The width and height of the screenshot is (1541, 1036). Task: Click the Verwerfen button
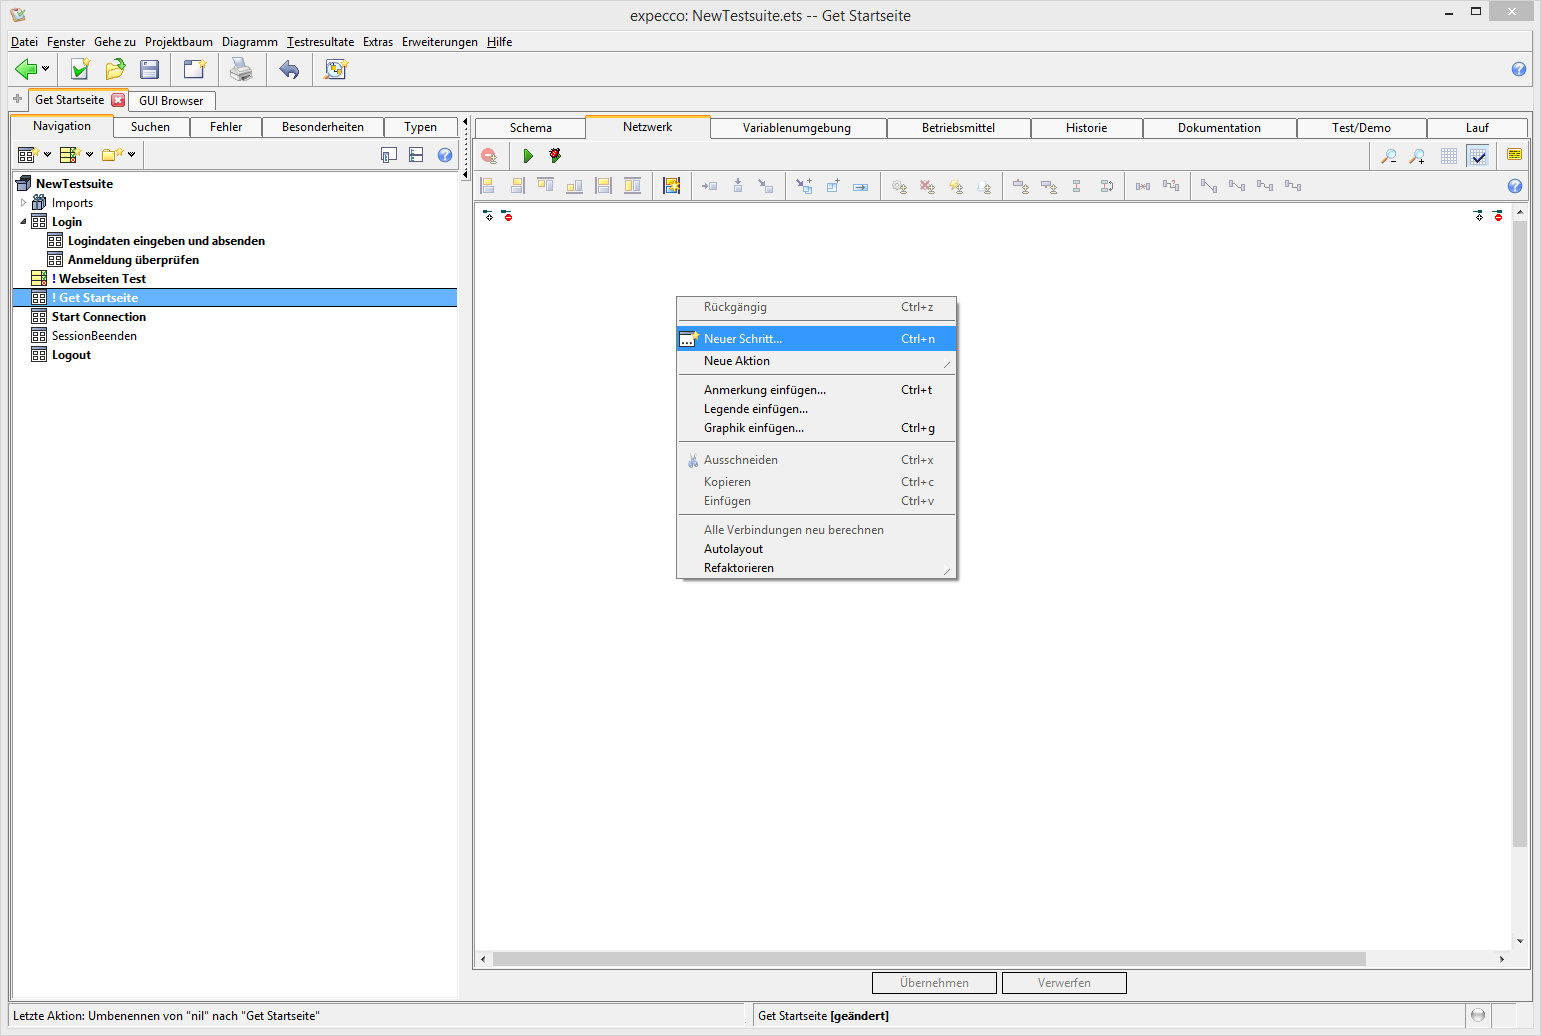click(1064, 983)
